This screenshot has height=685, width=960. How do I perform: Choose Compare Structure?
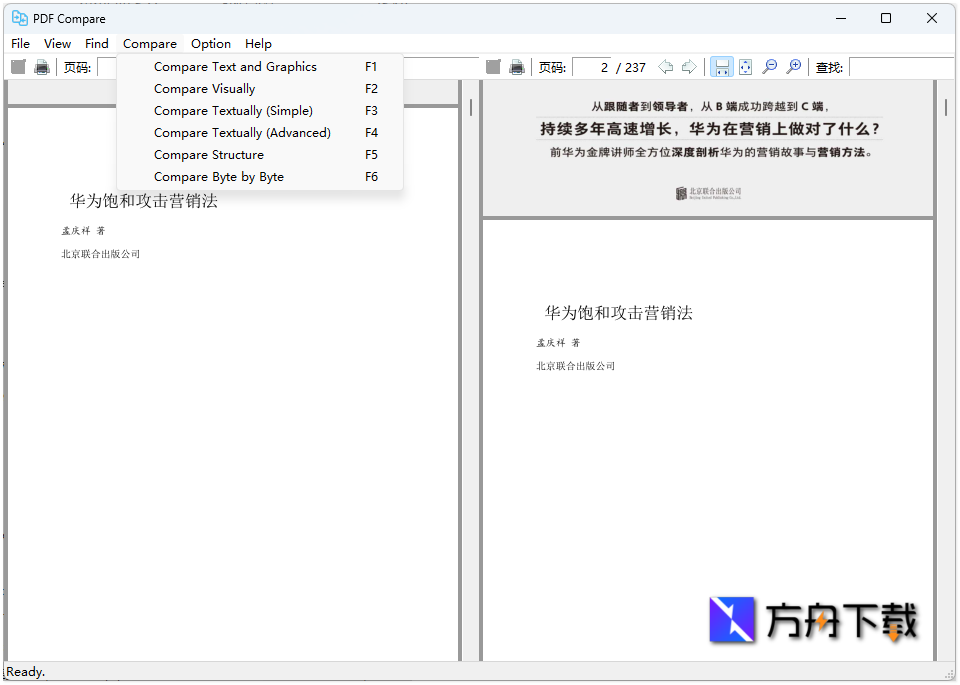pos(260,155)
